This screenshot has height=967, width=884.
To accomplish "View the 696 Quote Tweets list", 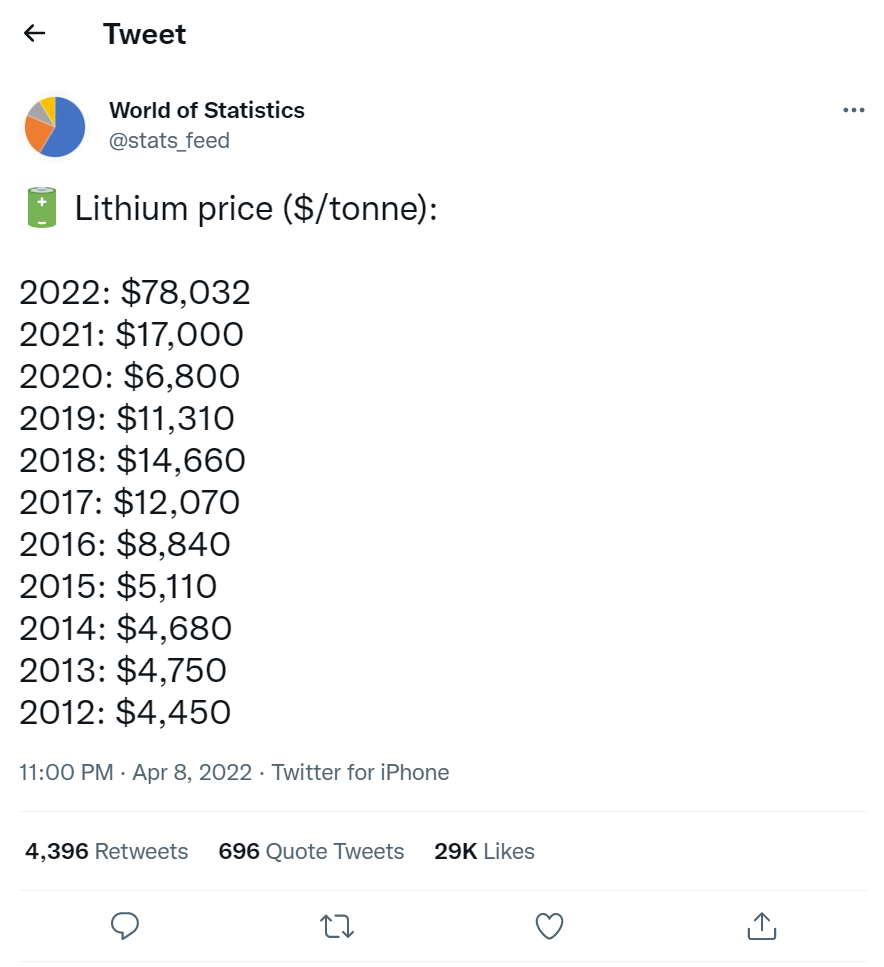I will [x=311, y=851].
